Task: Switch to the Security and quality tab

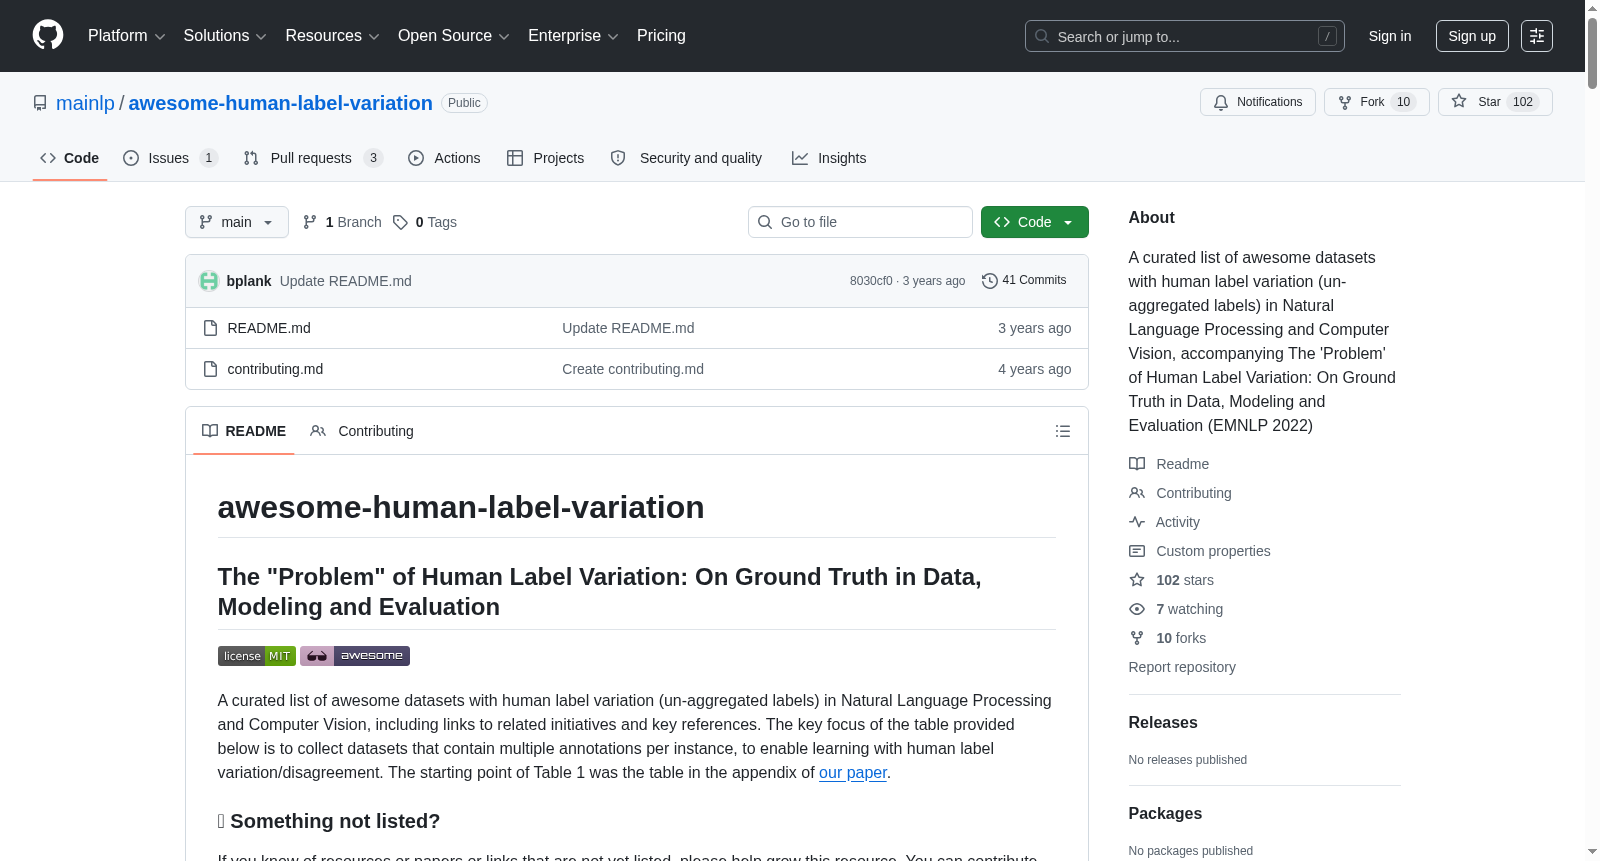Action: click(686, 158)
